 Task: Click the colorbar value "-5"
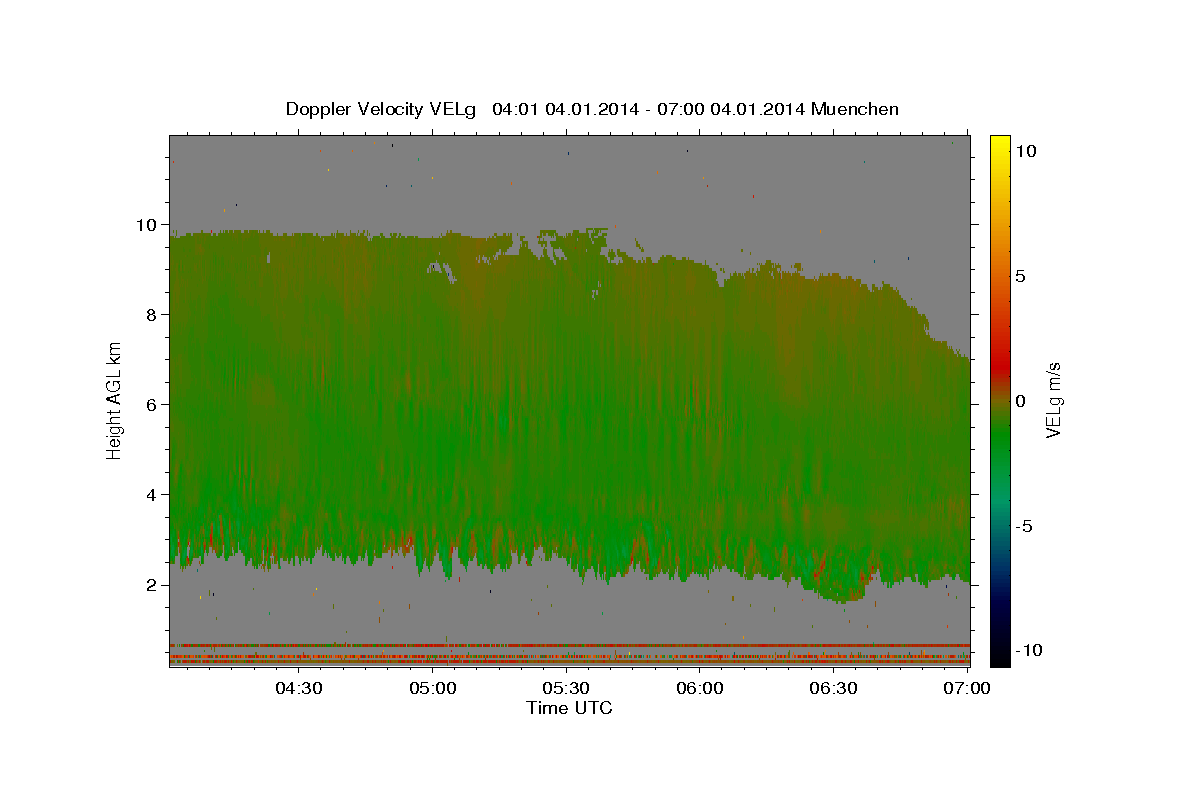coord(1024,526)
